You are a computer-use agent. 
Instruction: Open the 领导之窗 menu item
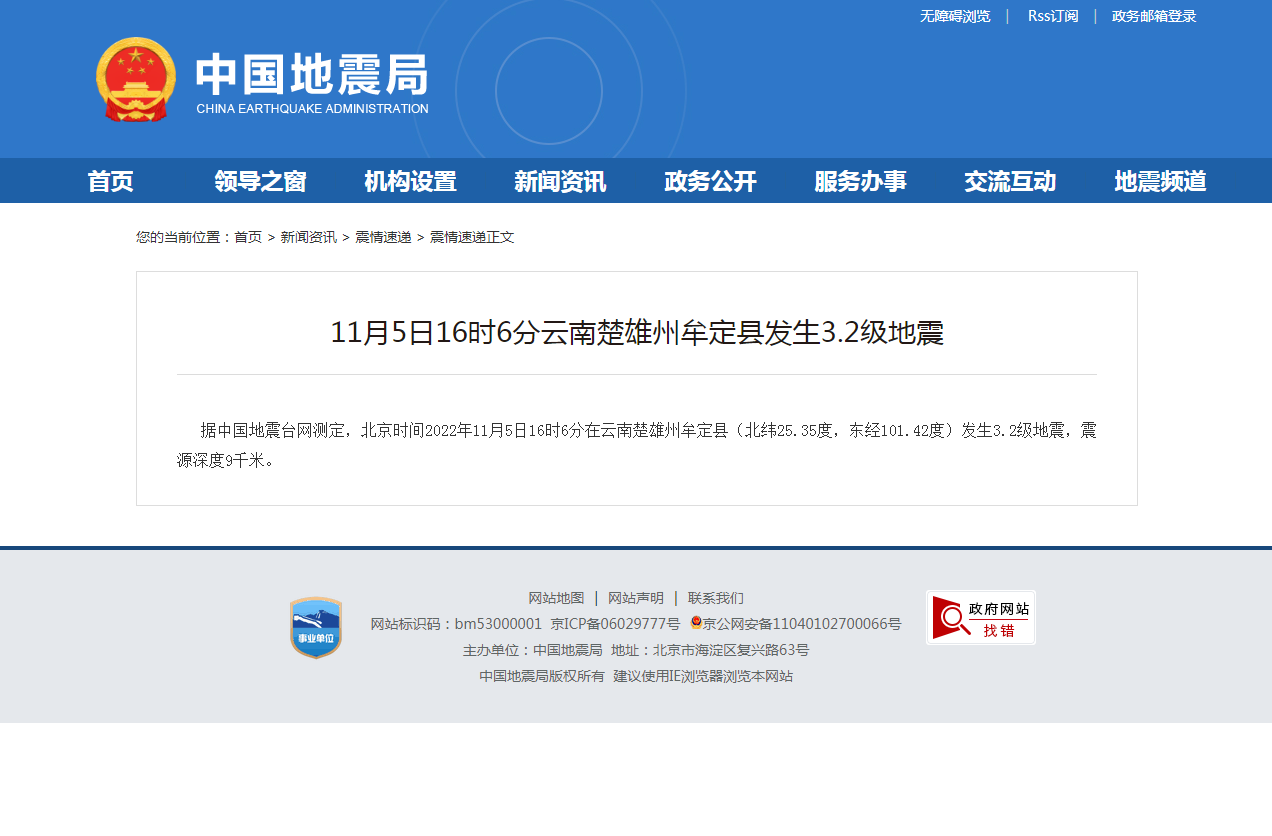pos(260,181)
